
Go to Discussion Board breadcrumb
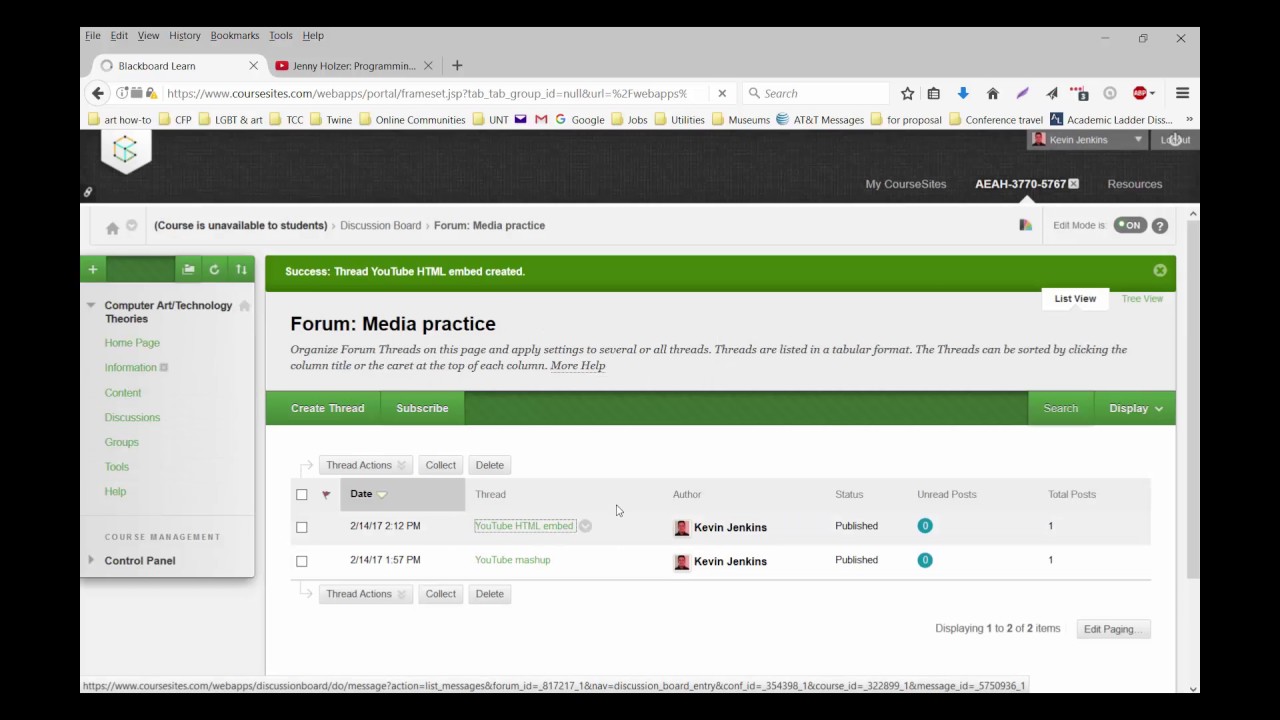381,226
